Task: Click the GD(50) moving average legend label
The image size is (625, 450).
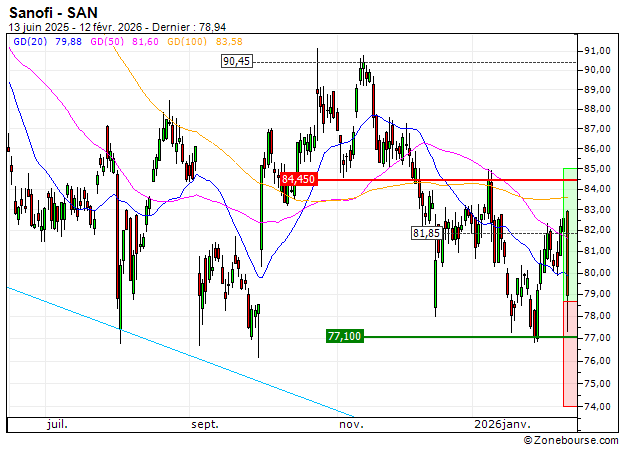Action: (107, 41)
